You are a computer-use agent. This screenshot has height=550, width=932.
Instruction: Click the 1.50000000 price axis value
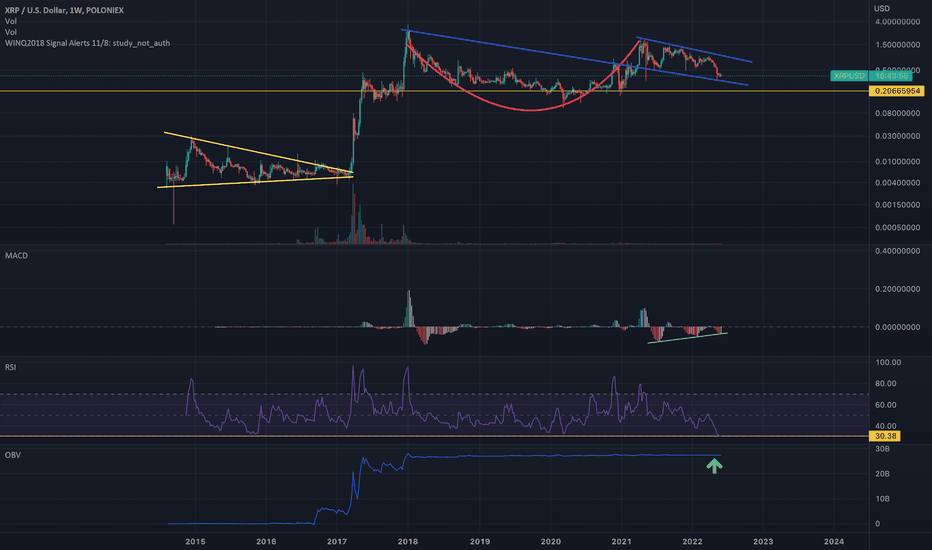coord(897,45)
